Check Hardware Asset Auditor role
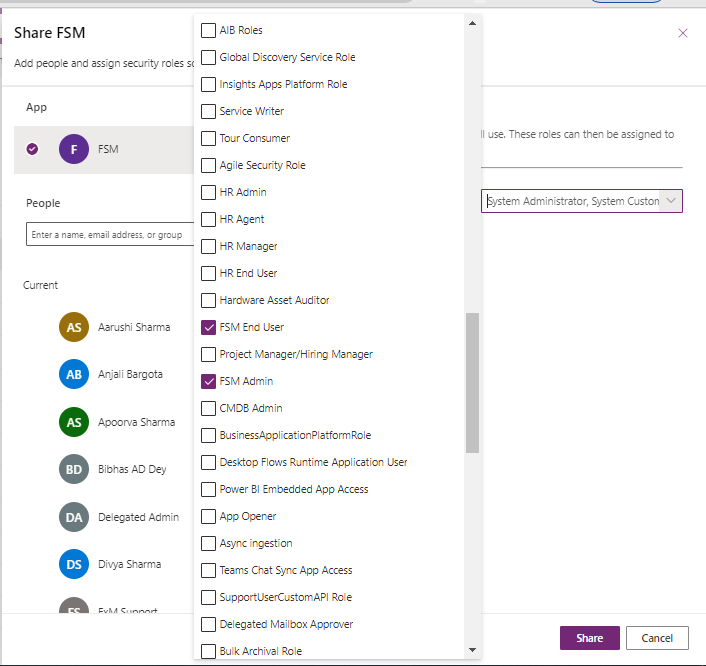The height and width of the screenshot is (666, 706). click(x=208, y=300)
